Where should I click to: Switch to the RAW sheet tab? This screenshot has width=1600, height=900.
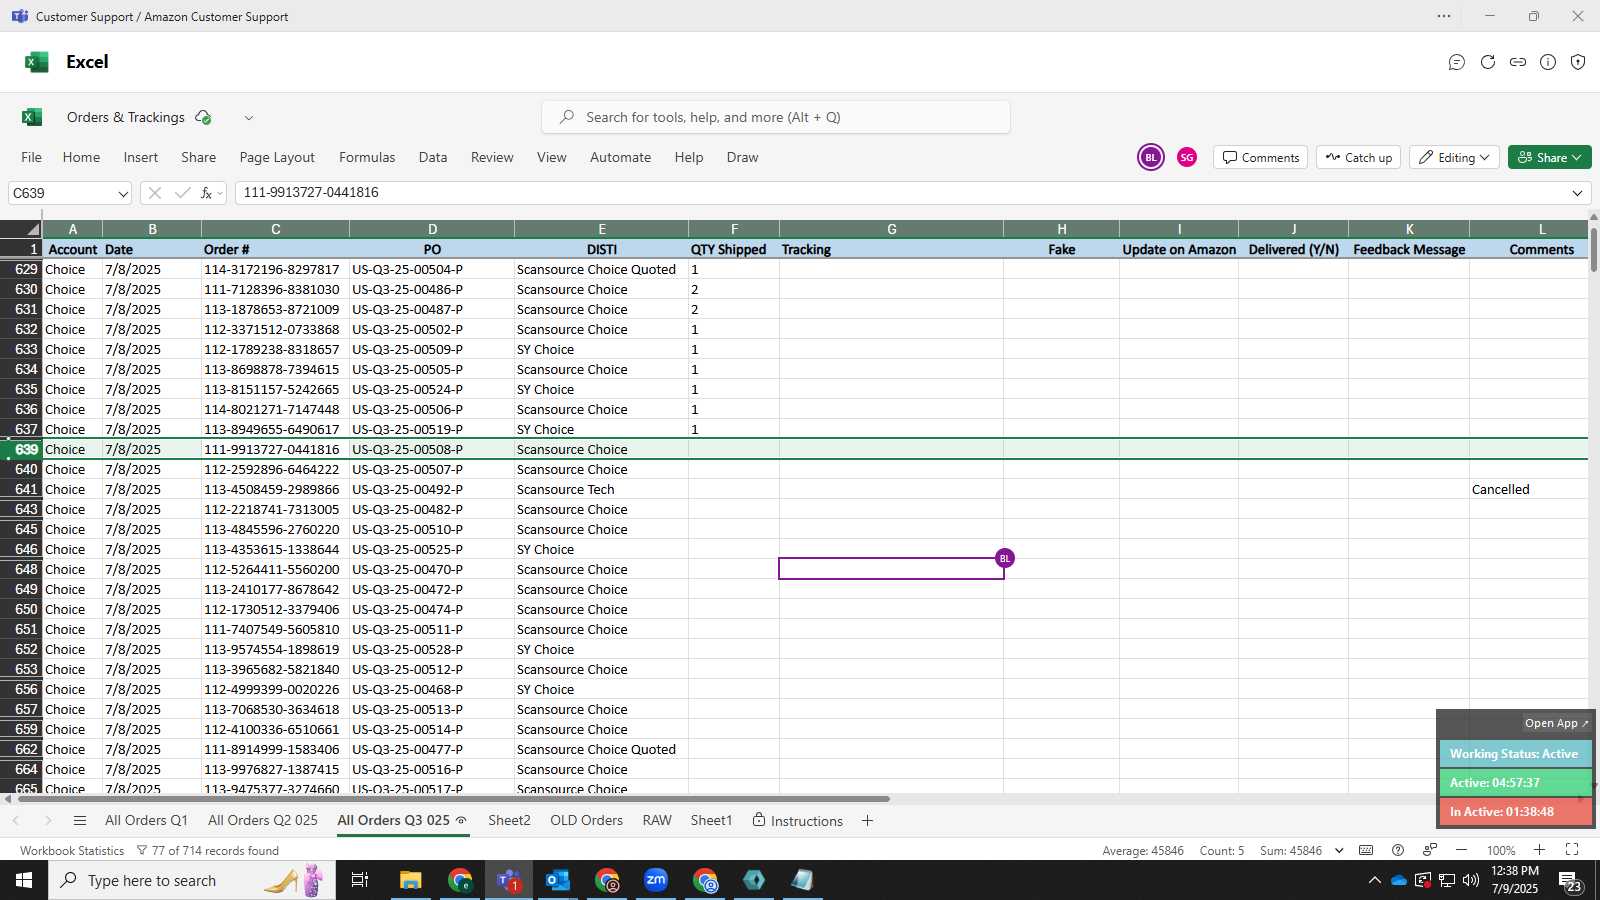click(657, 820)
